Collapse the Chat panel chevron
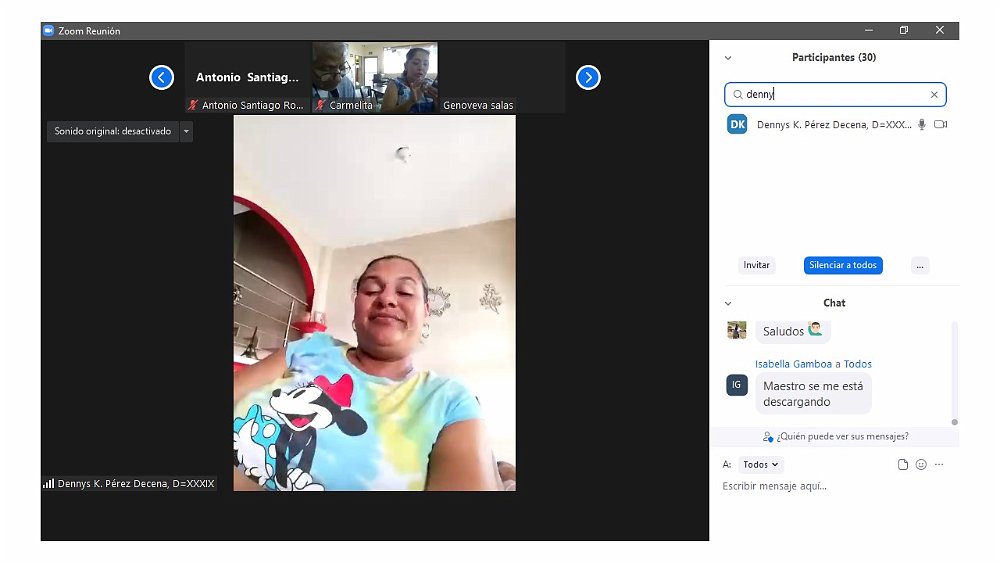This screenshot has width=1000, height=563. point(728,303)
